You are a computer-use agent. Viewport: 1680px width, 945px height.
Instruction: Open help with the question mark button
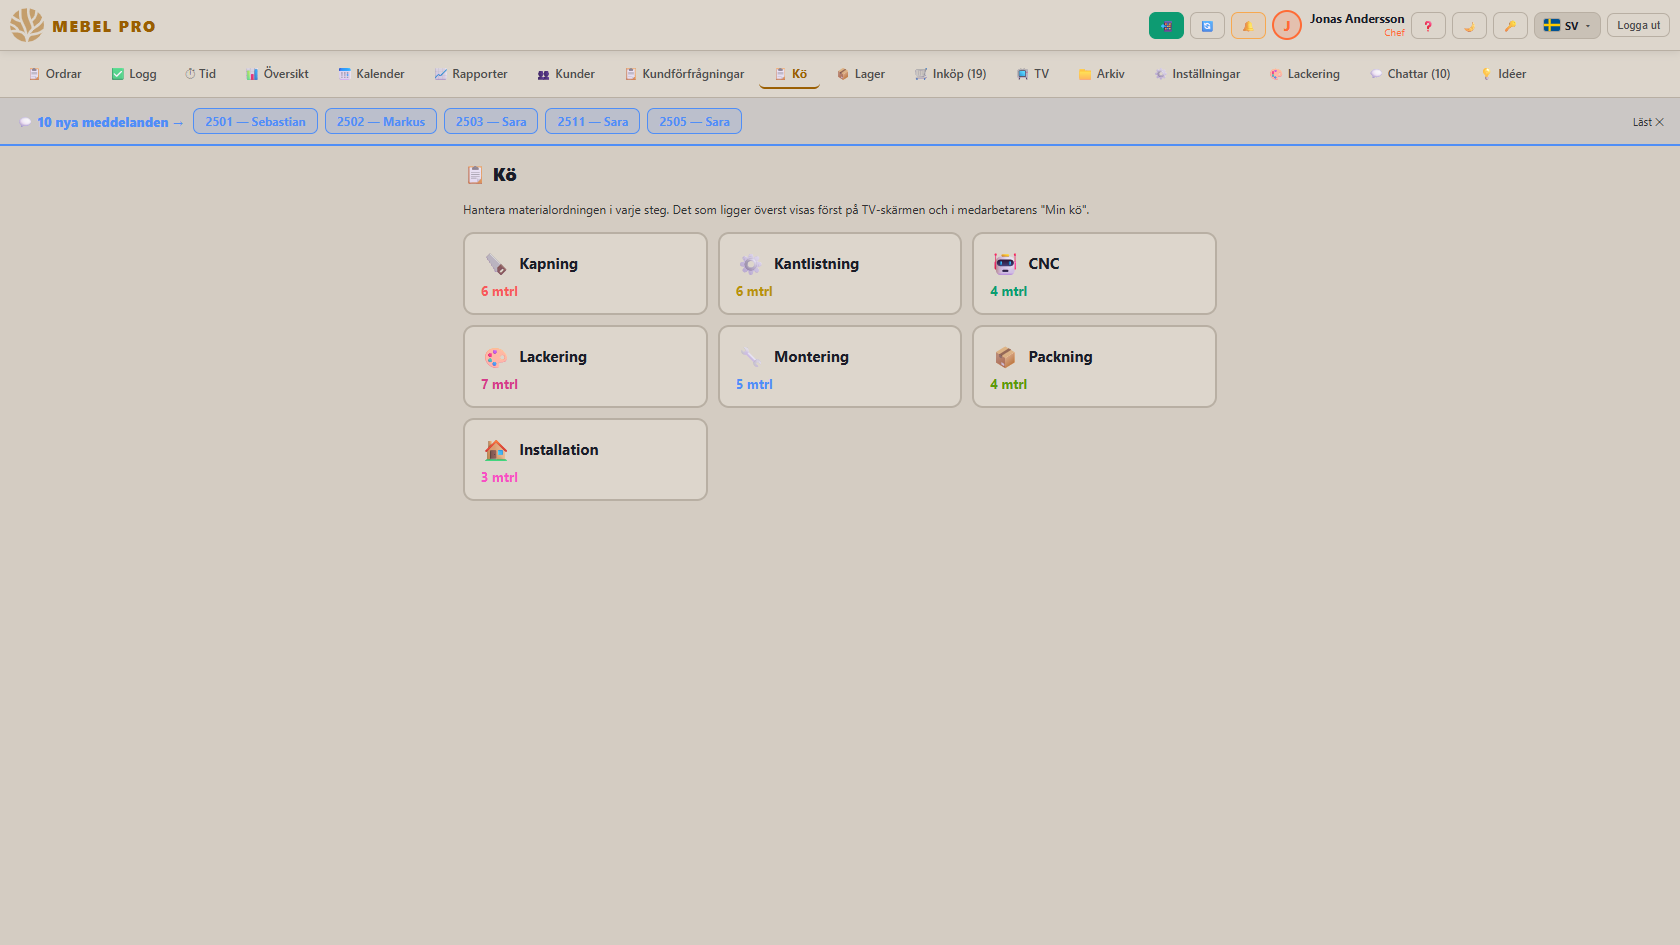click(1428, 26)
